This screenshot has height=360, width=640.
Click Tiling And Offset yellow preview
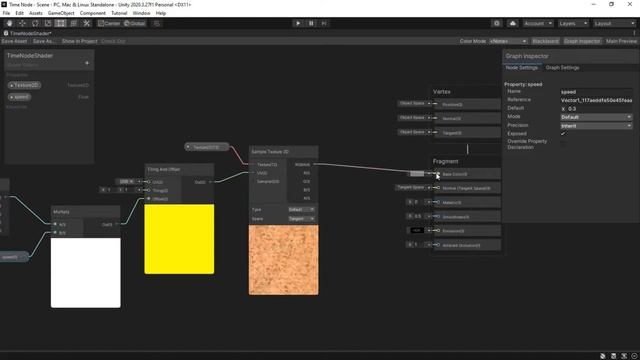pos(179,239)
